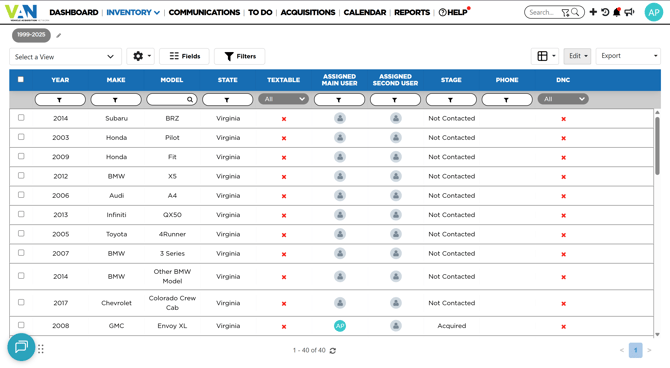
Task: Open the Stage column filter
Action: click(x=451, y=100)
